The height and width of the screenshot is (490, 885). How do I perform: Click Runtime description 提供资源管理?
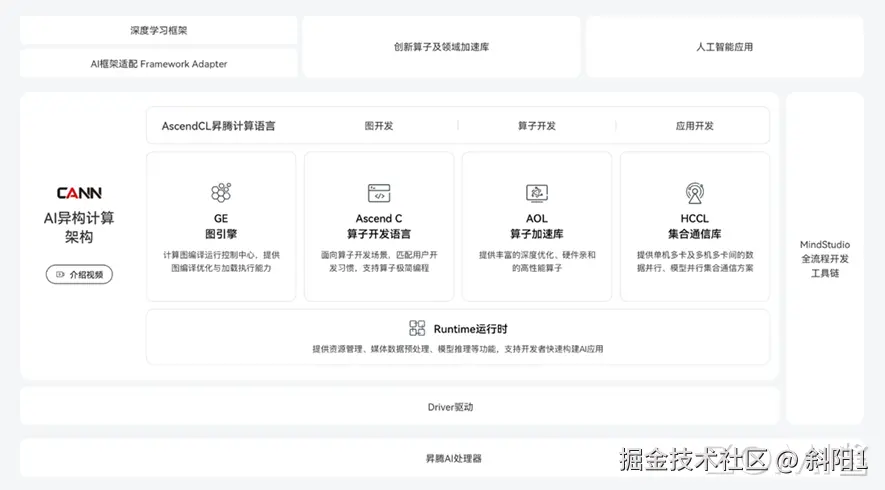tap(458, 349)
